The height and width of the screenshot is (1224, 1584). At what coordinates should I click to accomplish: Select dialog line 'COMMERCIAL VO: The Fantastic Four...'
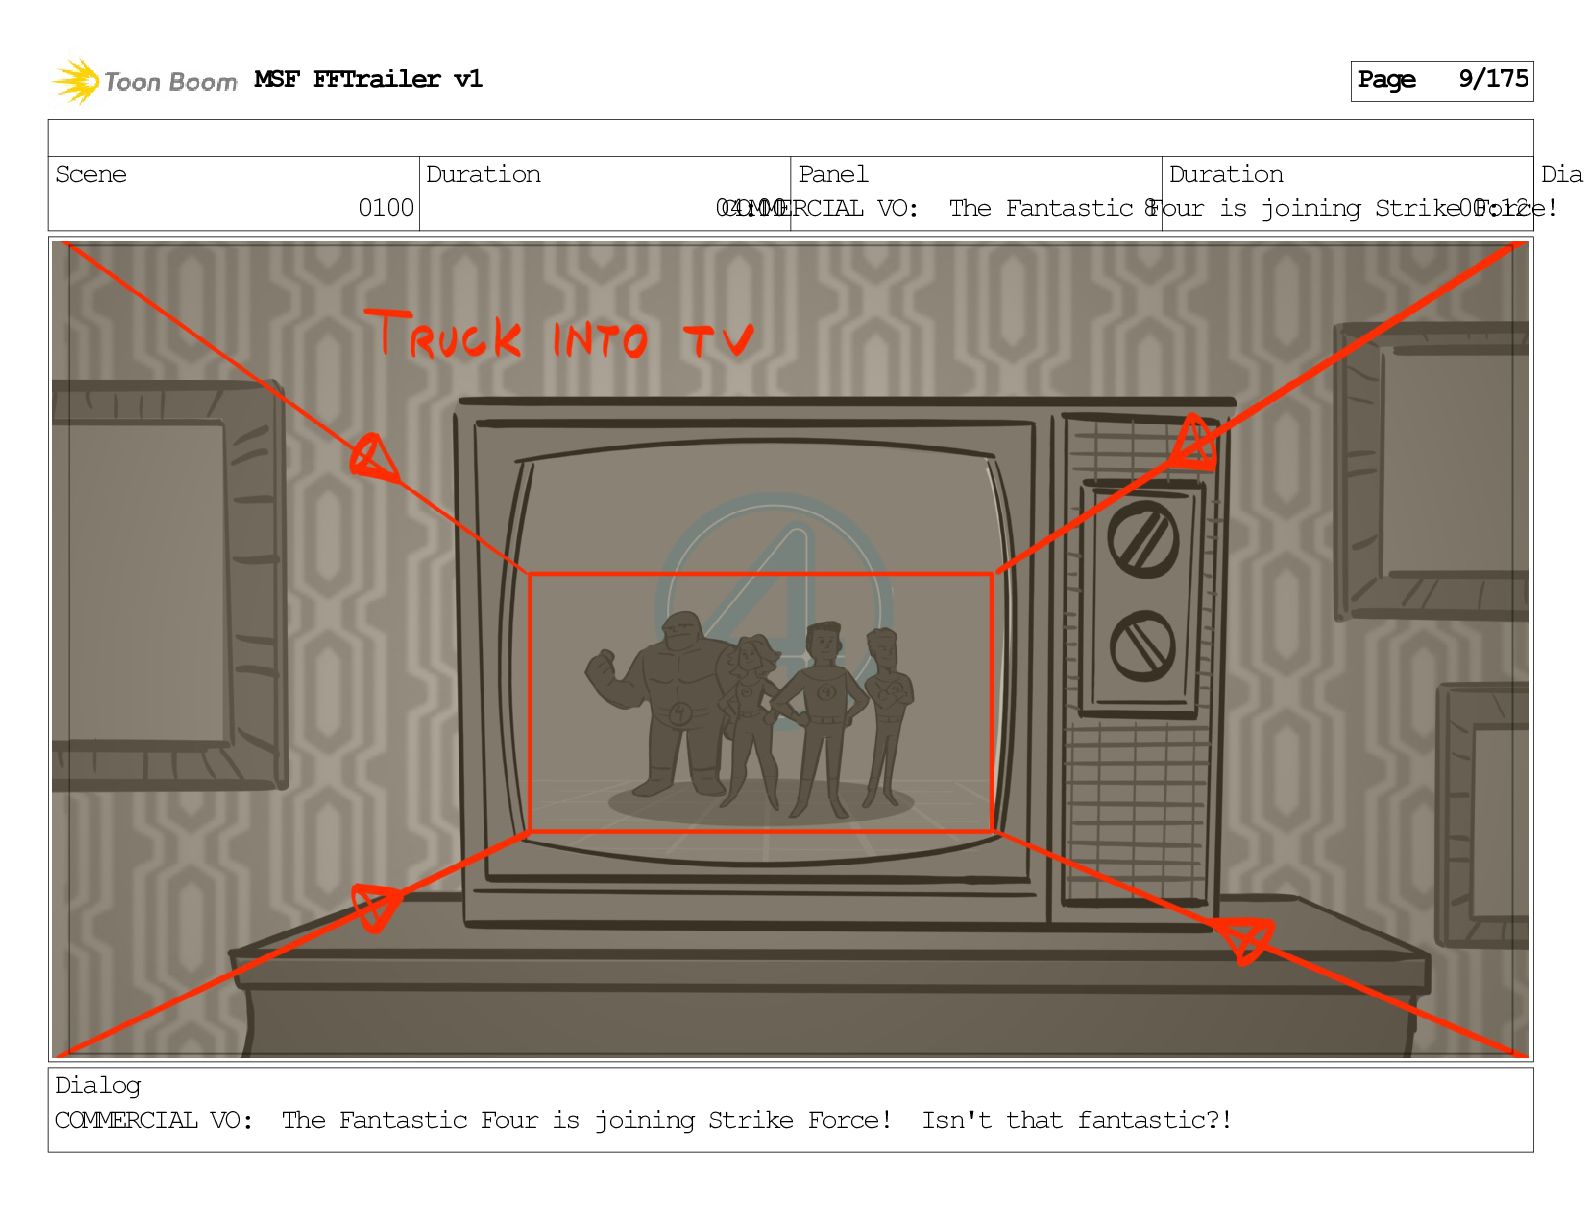coord(644,1120)
